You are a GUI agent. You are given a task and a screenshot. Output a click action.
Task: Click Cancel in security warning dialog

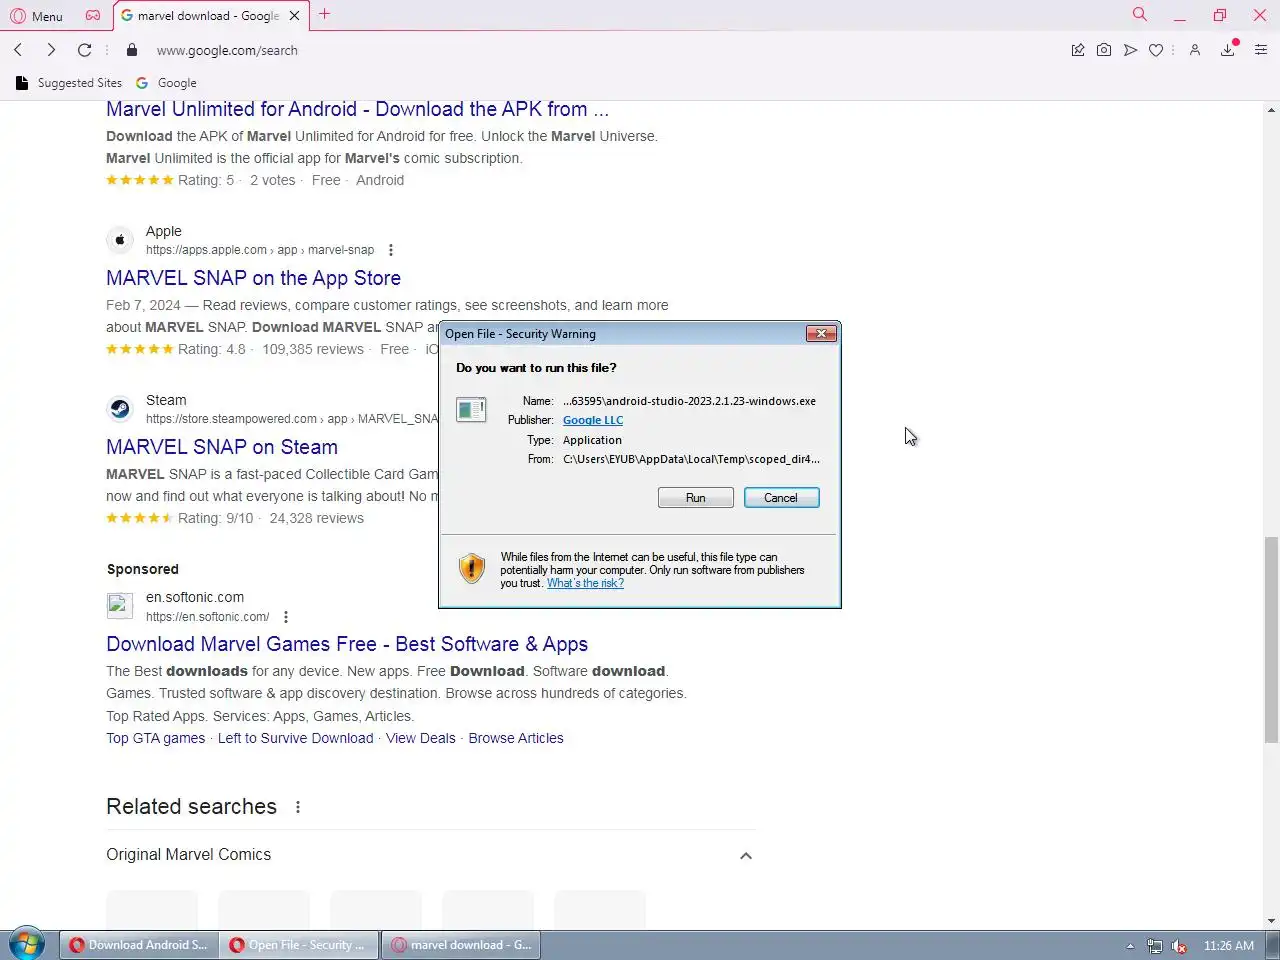[781, 498]
